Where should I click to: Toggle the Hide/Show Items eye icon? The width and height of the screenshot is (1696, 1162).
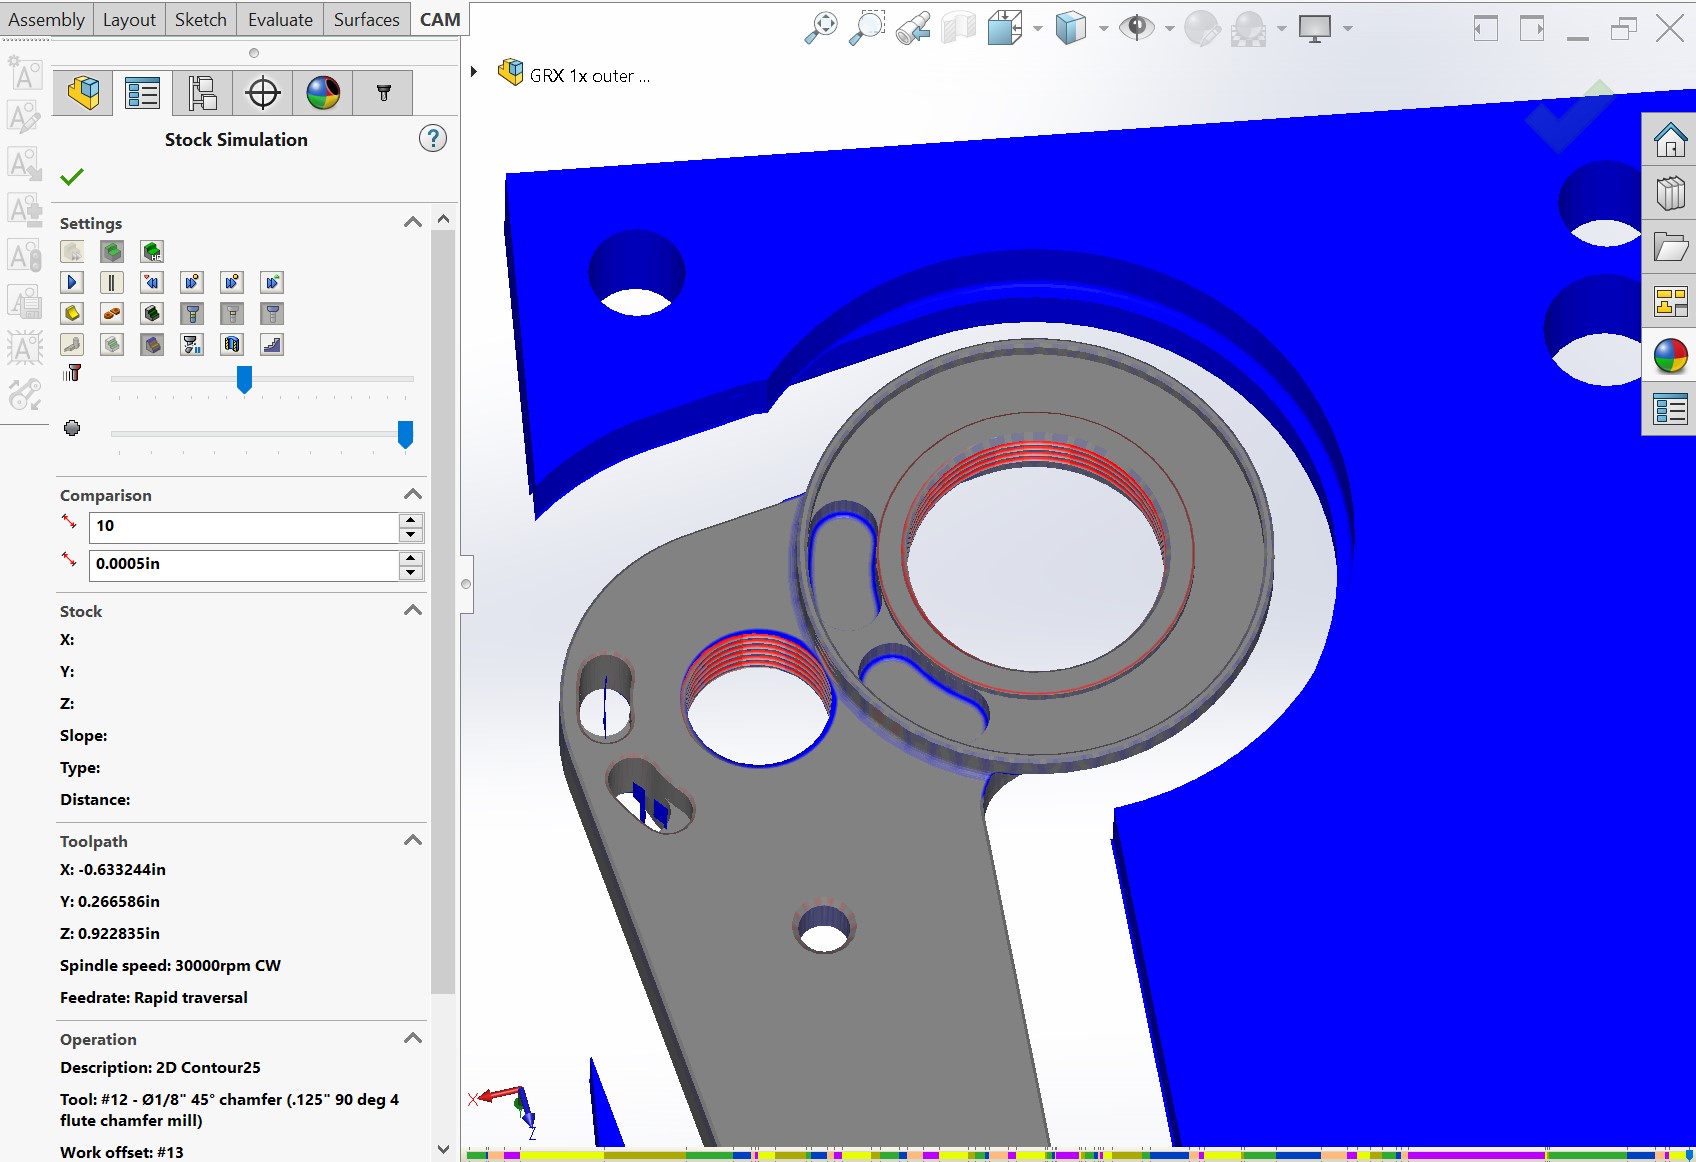click(1136, 28)
